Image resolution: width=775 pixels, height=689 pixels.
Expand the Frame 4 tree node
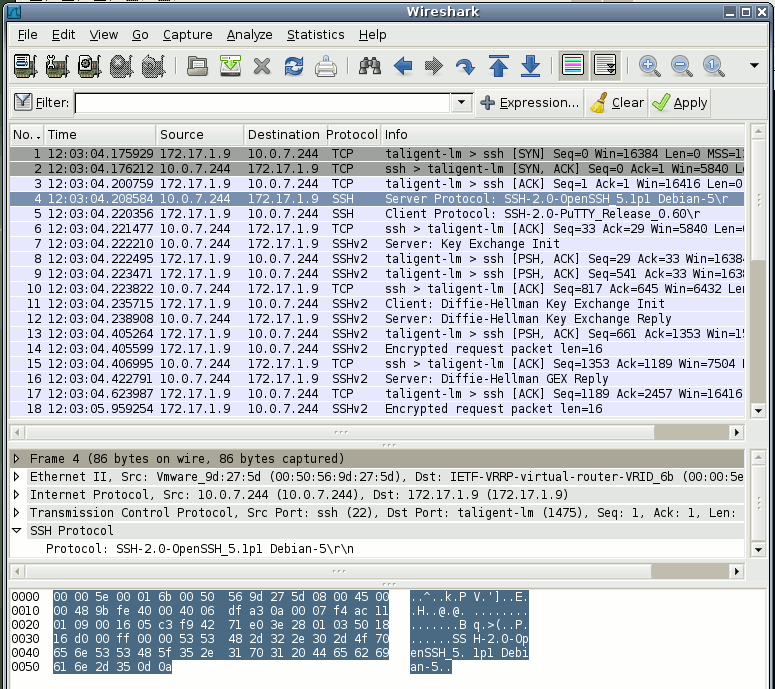click(16, 459)
